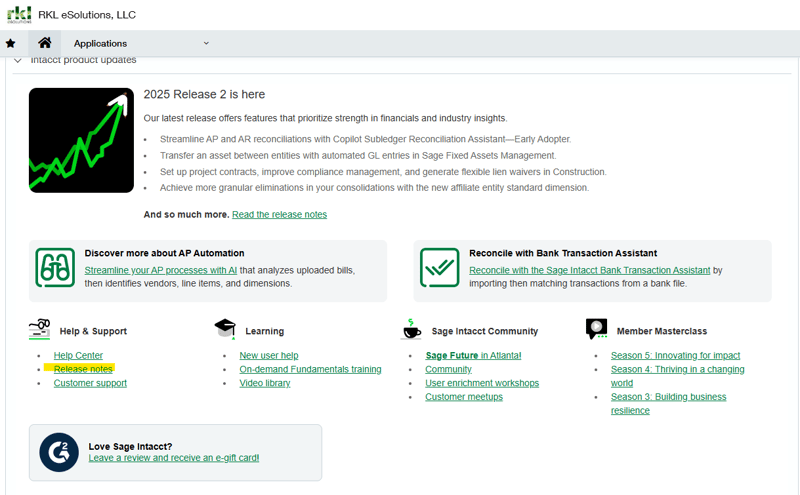
Task: Click the Help & Support icon
Action: click(41, 329)
